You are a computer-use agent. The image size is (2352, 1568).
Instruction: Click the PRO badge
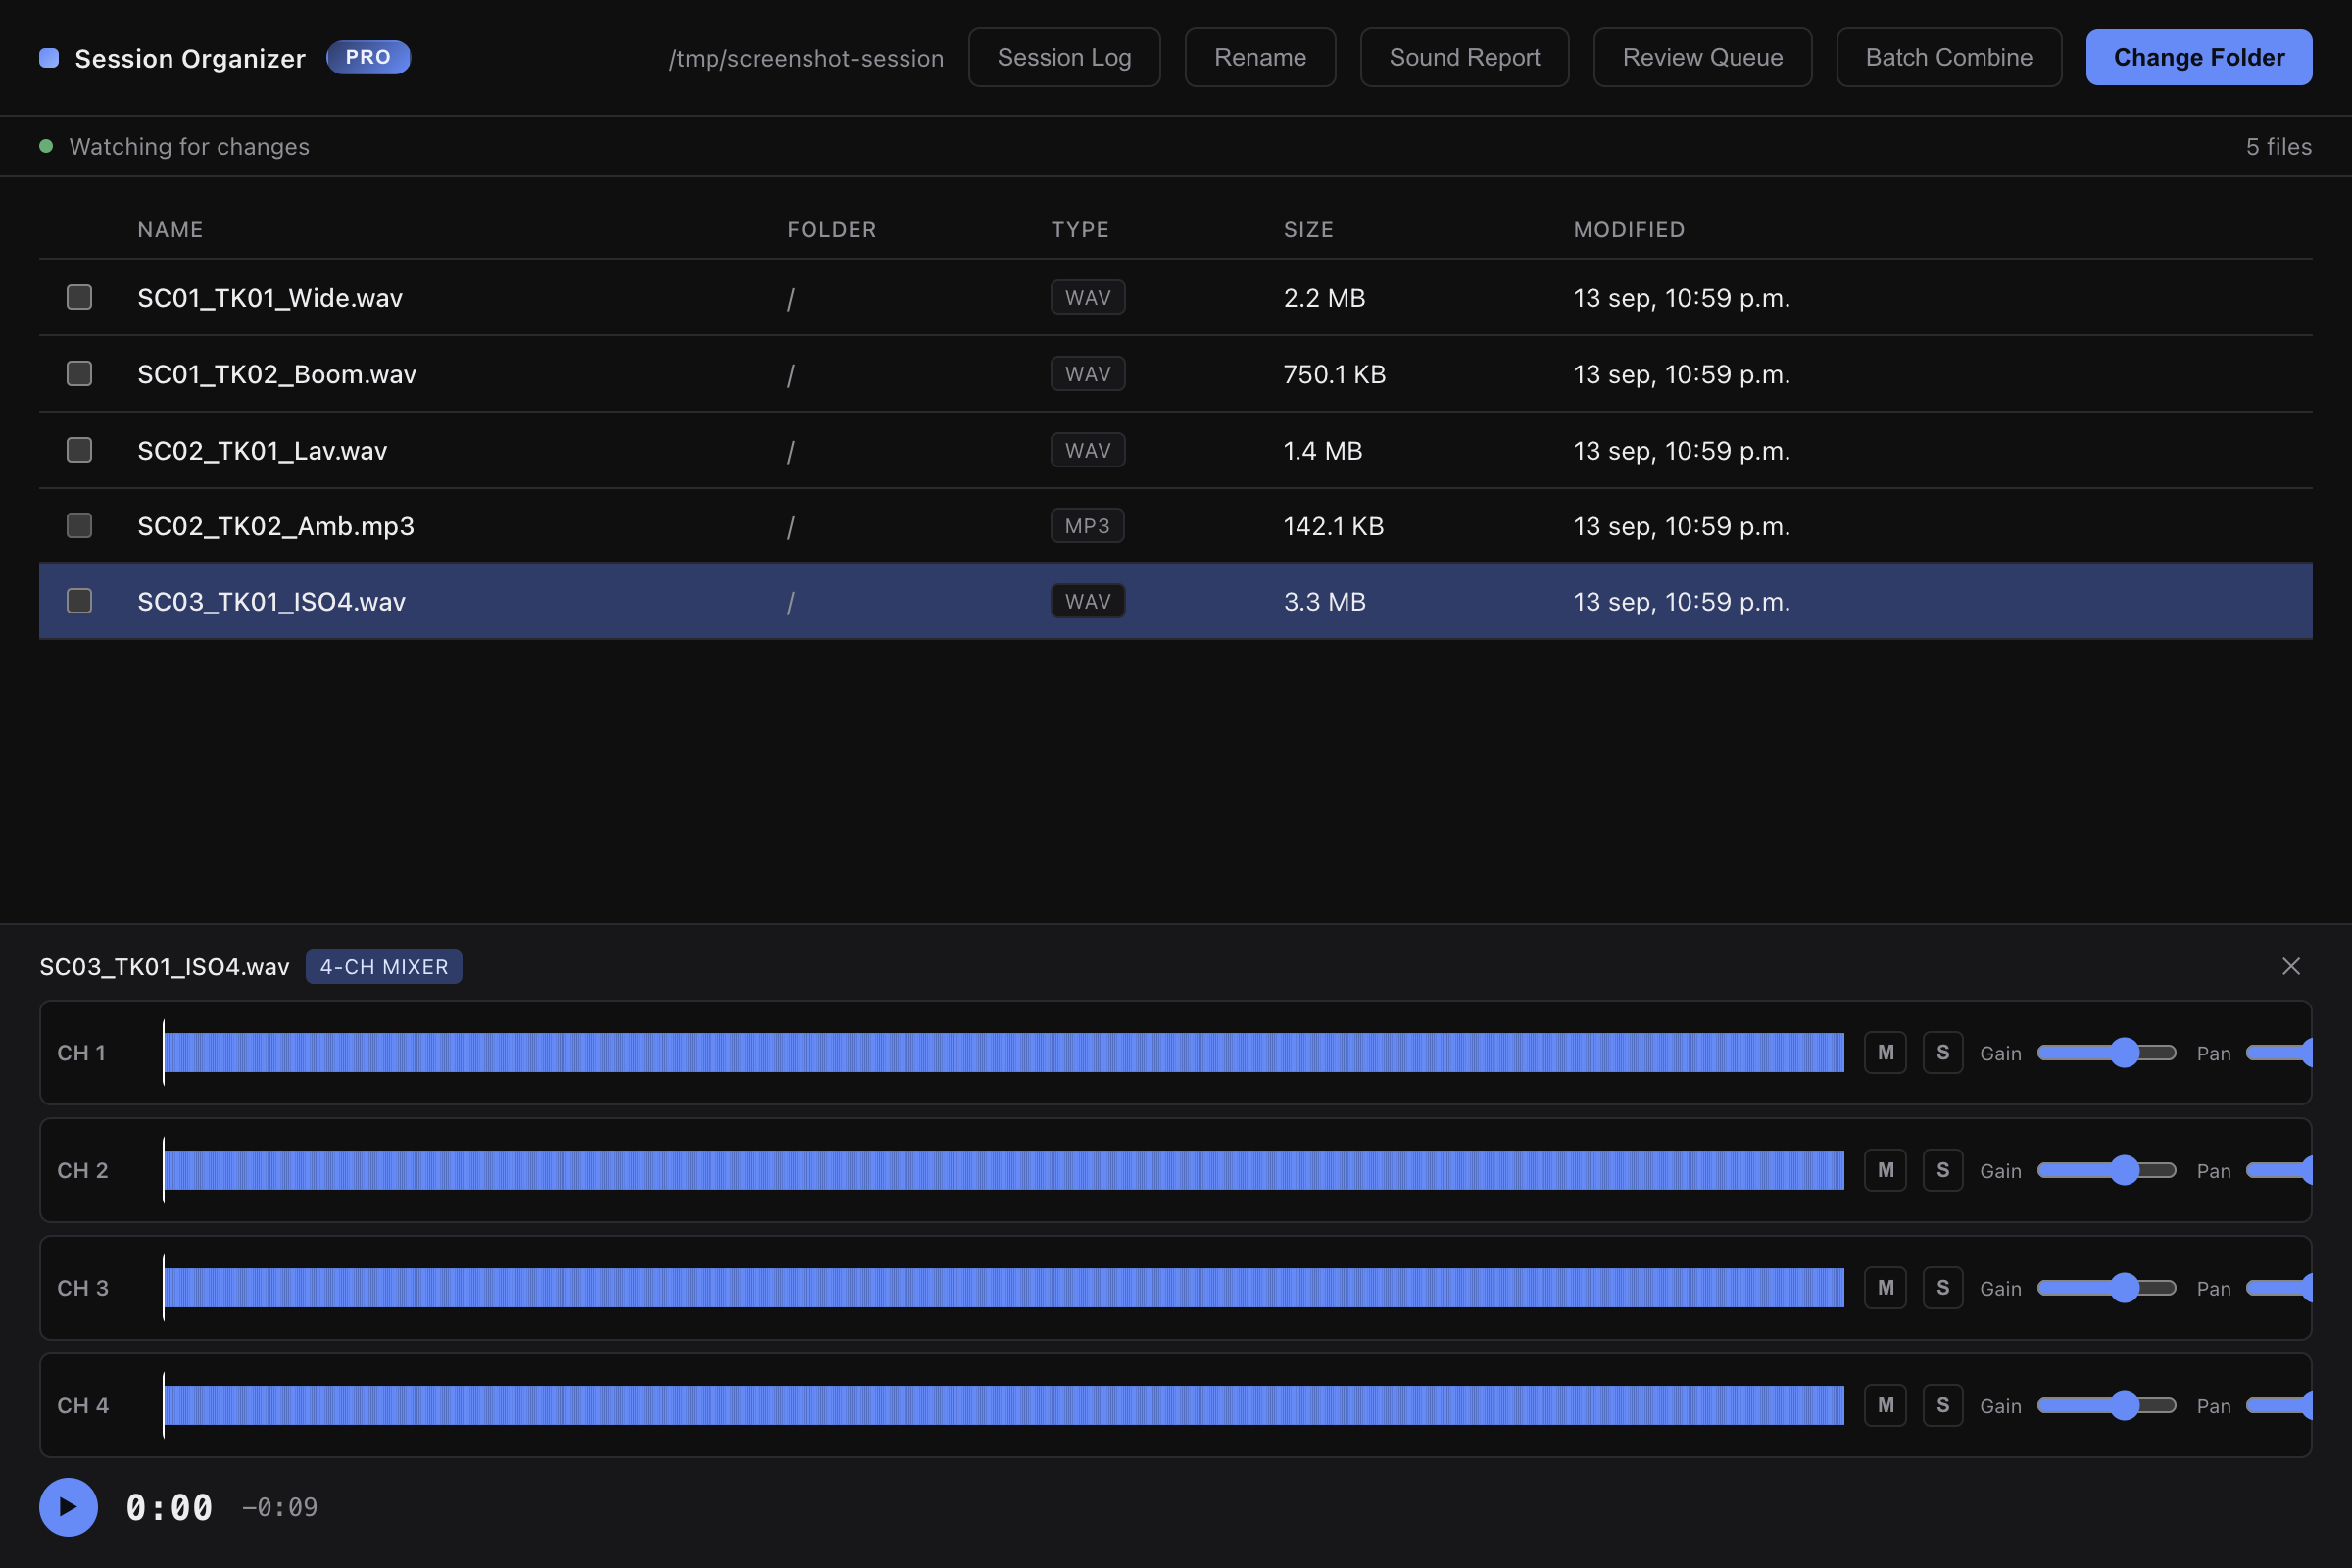368,57
